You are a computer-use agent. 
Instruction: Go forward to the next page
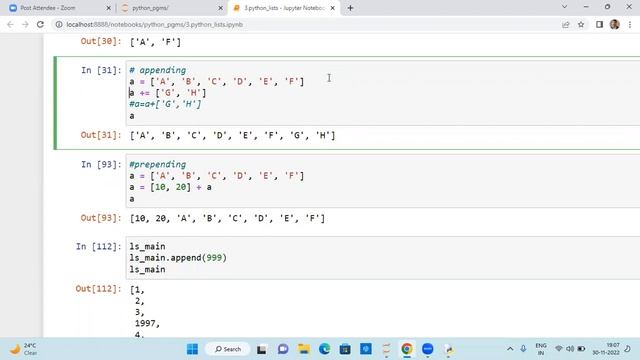click(25, 24)
